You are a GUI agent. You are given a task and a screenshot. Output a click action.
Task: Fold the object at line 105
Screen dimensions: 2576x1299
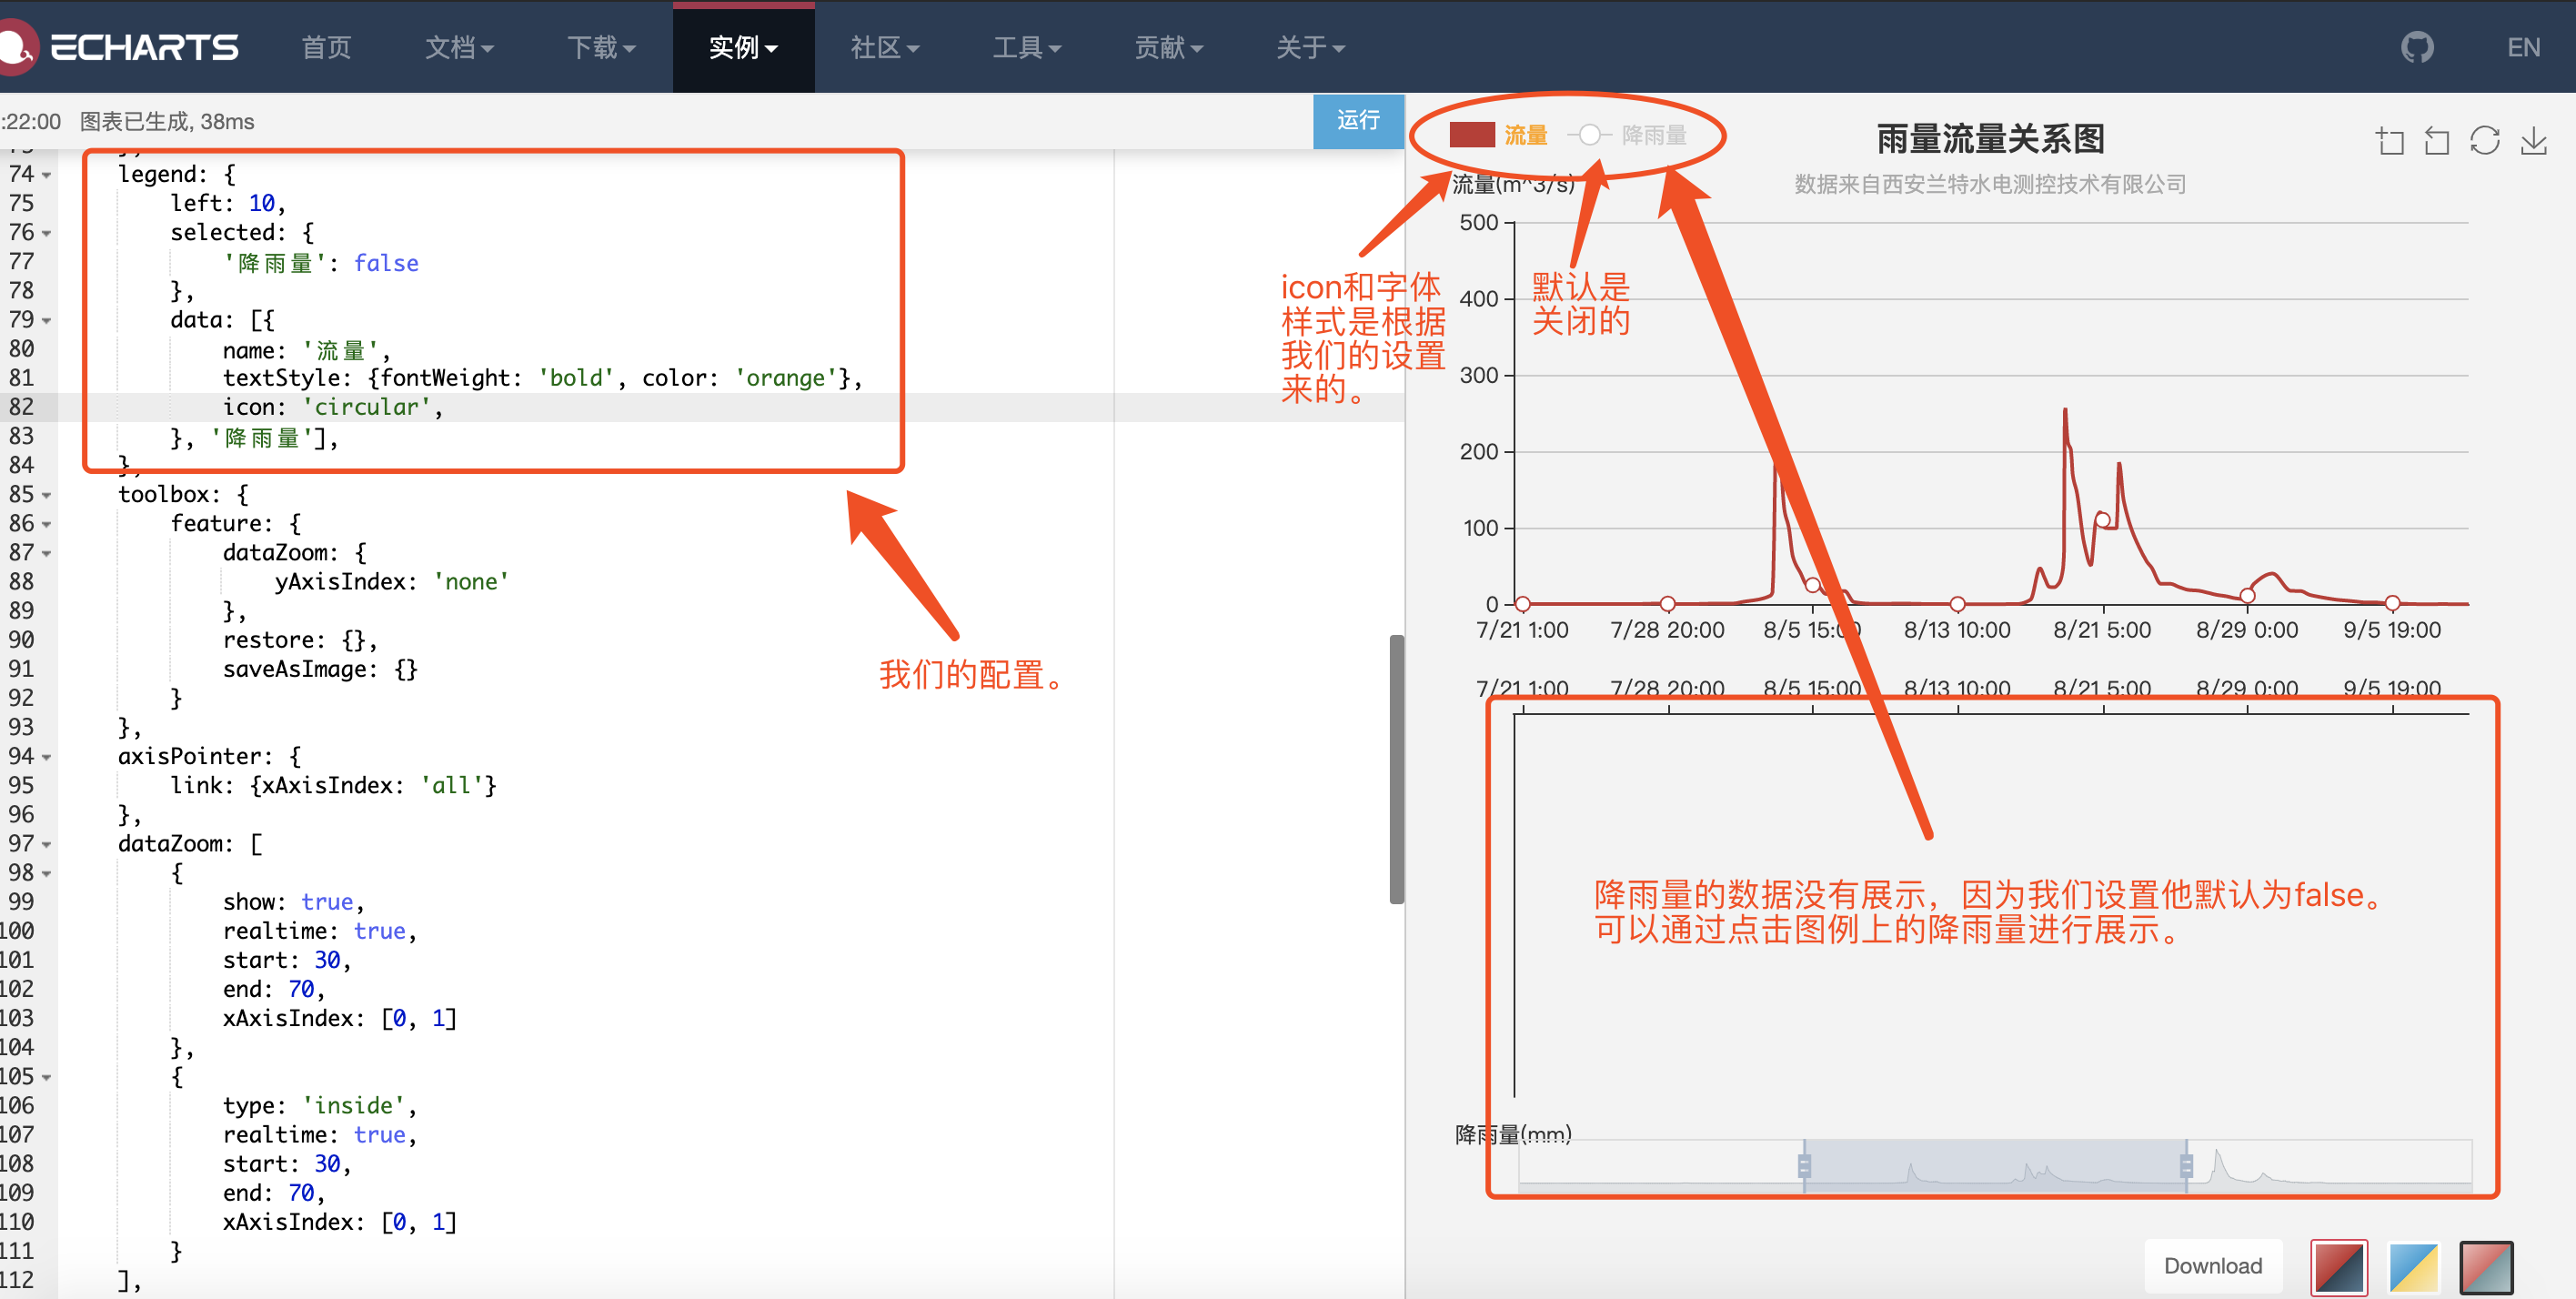46,1077
